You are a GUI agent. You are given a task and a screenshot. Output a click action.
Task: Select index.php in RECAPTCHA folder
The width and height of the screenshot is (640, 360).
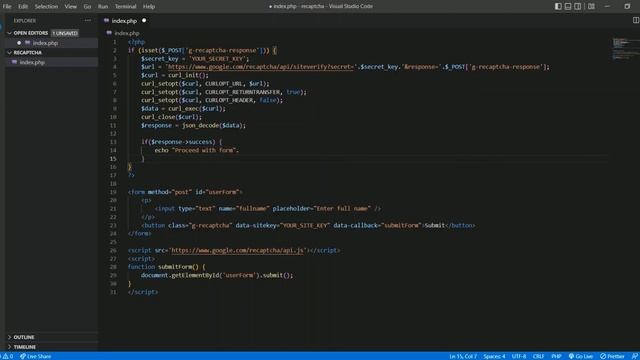pos(51,62)
